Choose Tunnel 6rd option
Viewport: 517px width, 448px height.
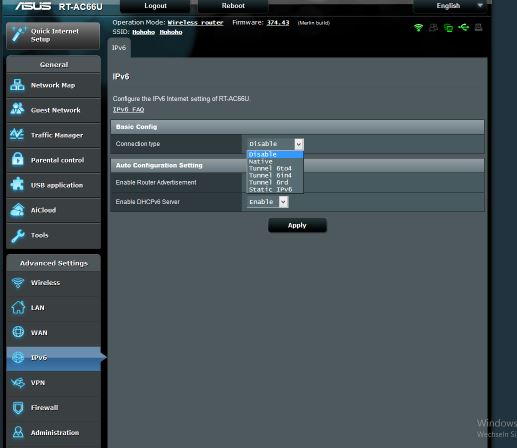(x=275, y=182)
